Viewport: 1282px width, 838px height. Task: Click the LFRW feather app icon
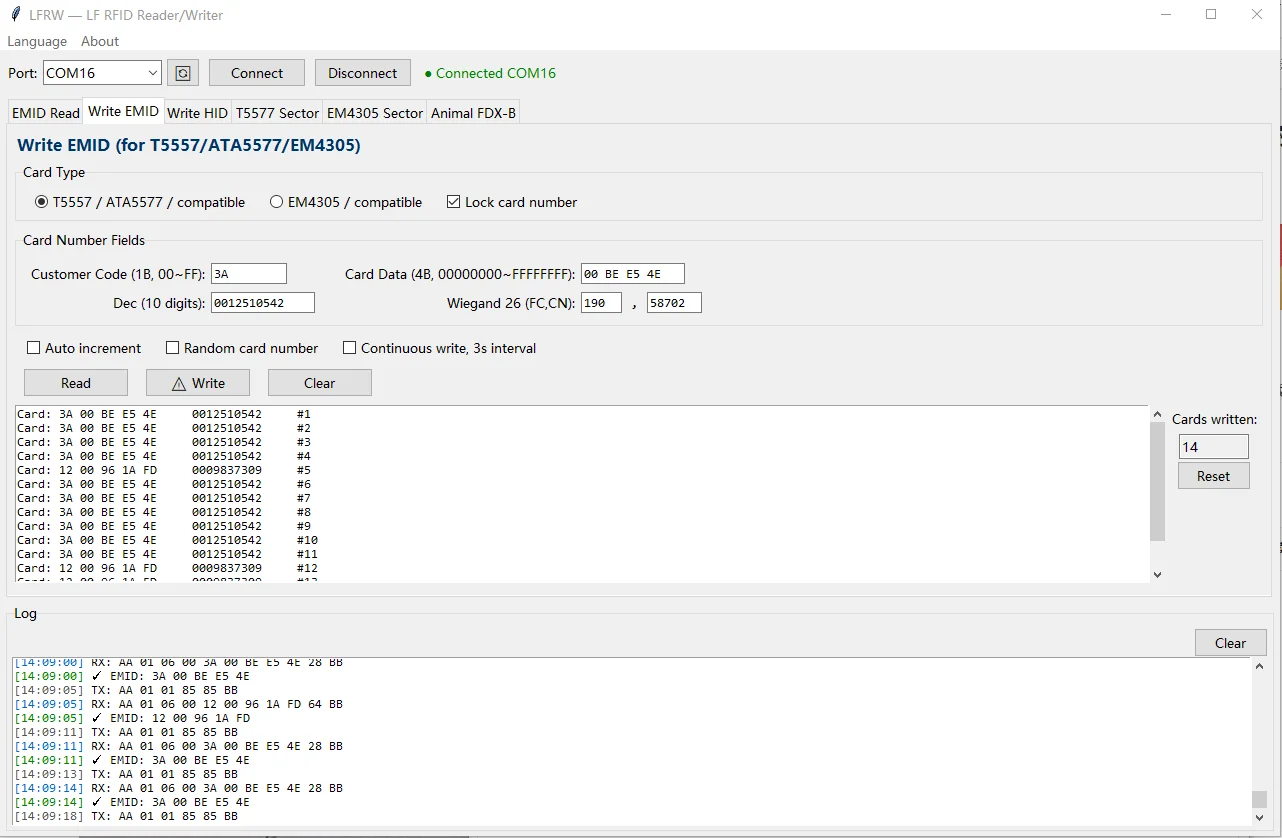[15, 15]
